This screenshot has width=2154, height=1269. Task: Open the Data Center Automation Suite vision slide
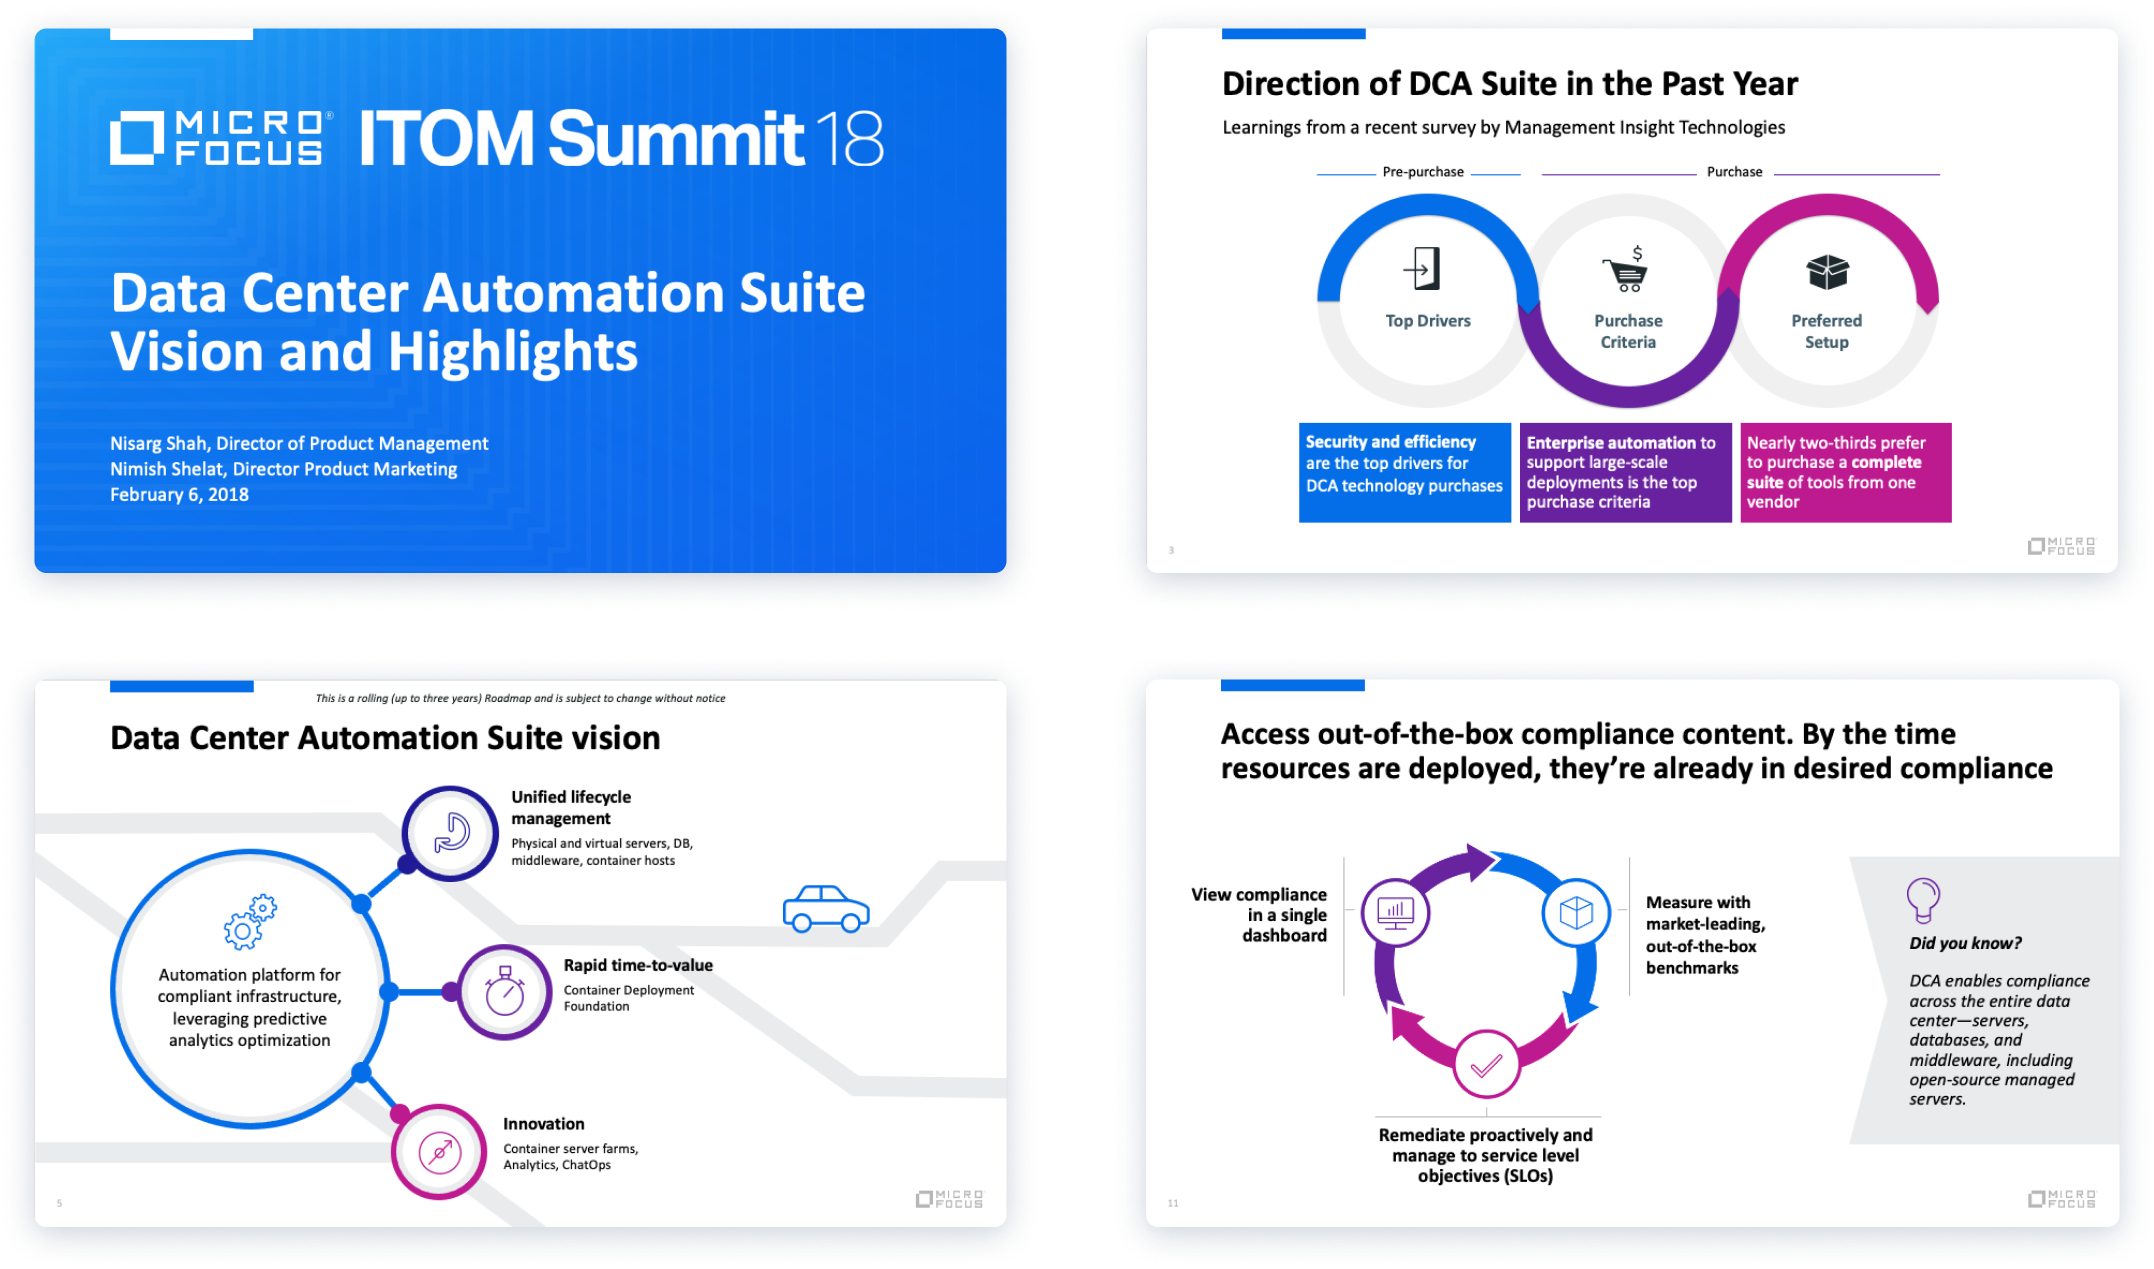tap(520, 953)
